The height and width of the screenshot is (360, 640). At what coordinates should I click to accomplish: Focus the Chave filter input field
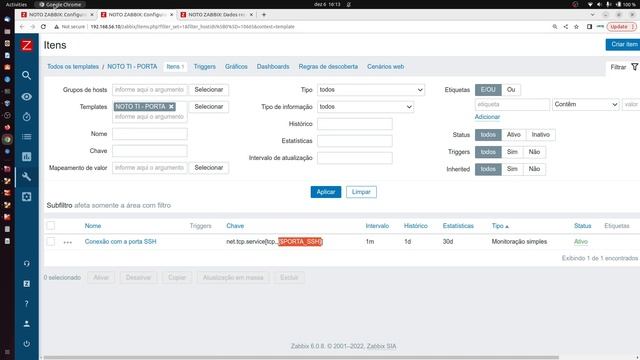point(150,151)
